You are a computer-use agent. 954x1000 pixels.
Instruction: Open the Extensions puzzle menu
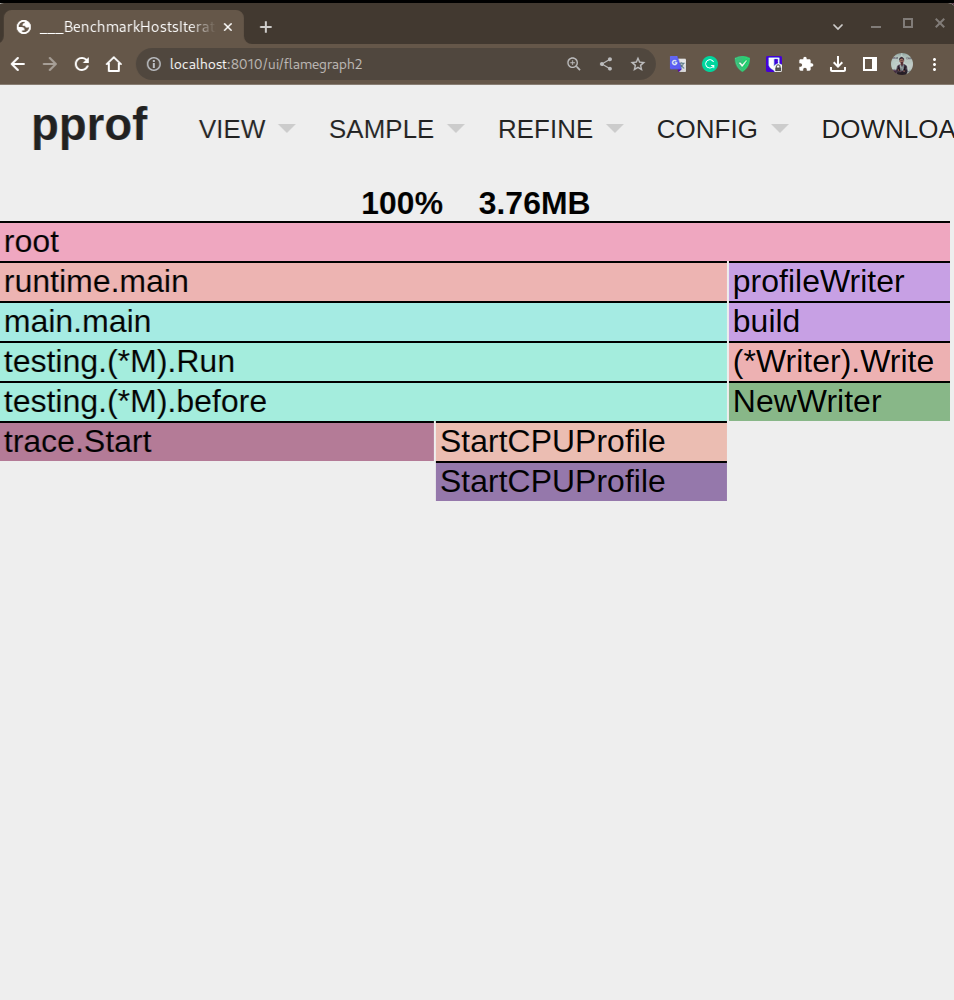(x=806, y=64)
